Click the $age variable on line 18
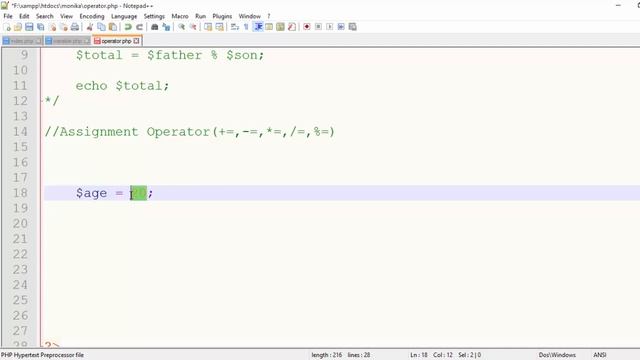Image resolution: width=640 pixels, height=360 pixels. coord(91,193)
